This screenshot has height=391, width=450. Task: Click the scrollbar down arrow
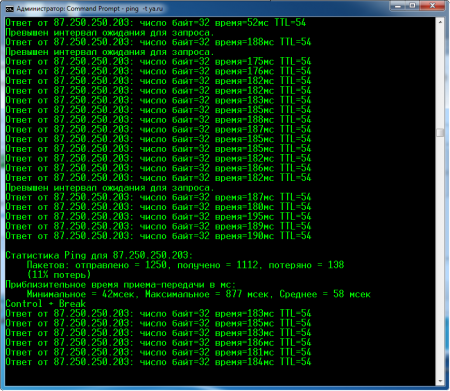pos(440,381)
